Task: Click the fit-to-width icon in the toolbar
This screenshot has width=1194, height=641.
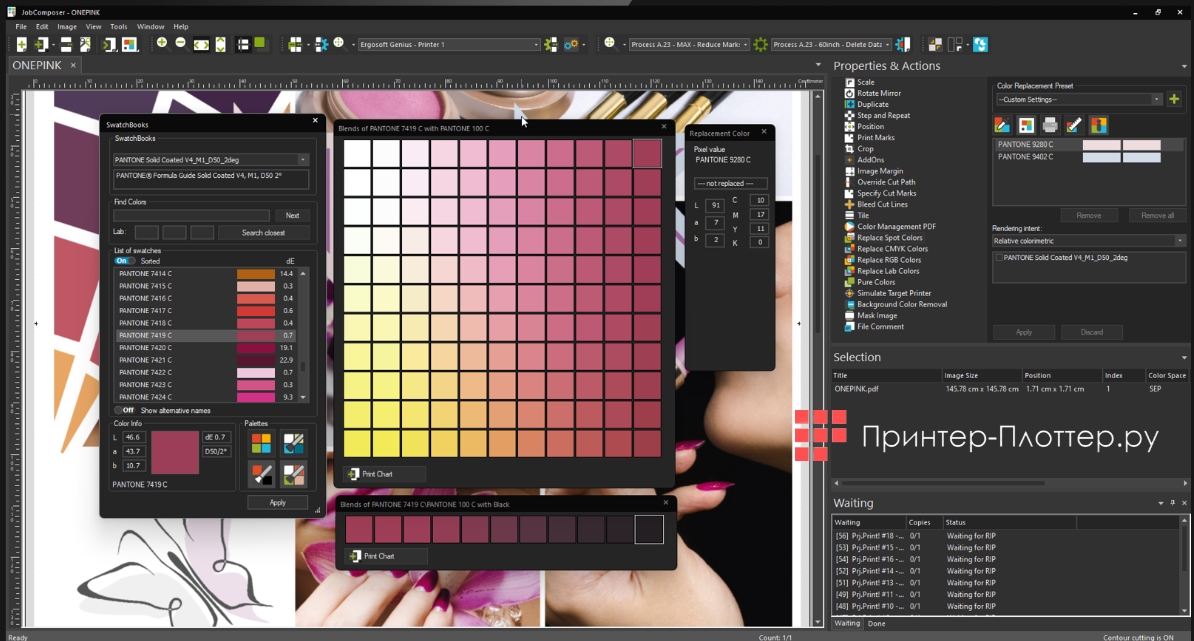Action: 200,44
